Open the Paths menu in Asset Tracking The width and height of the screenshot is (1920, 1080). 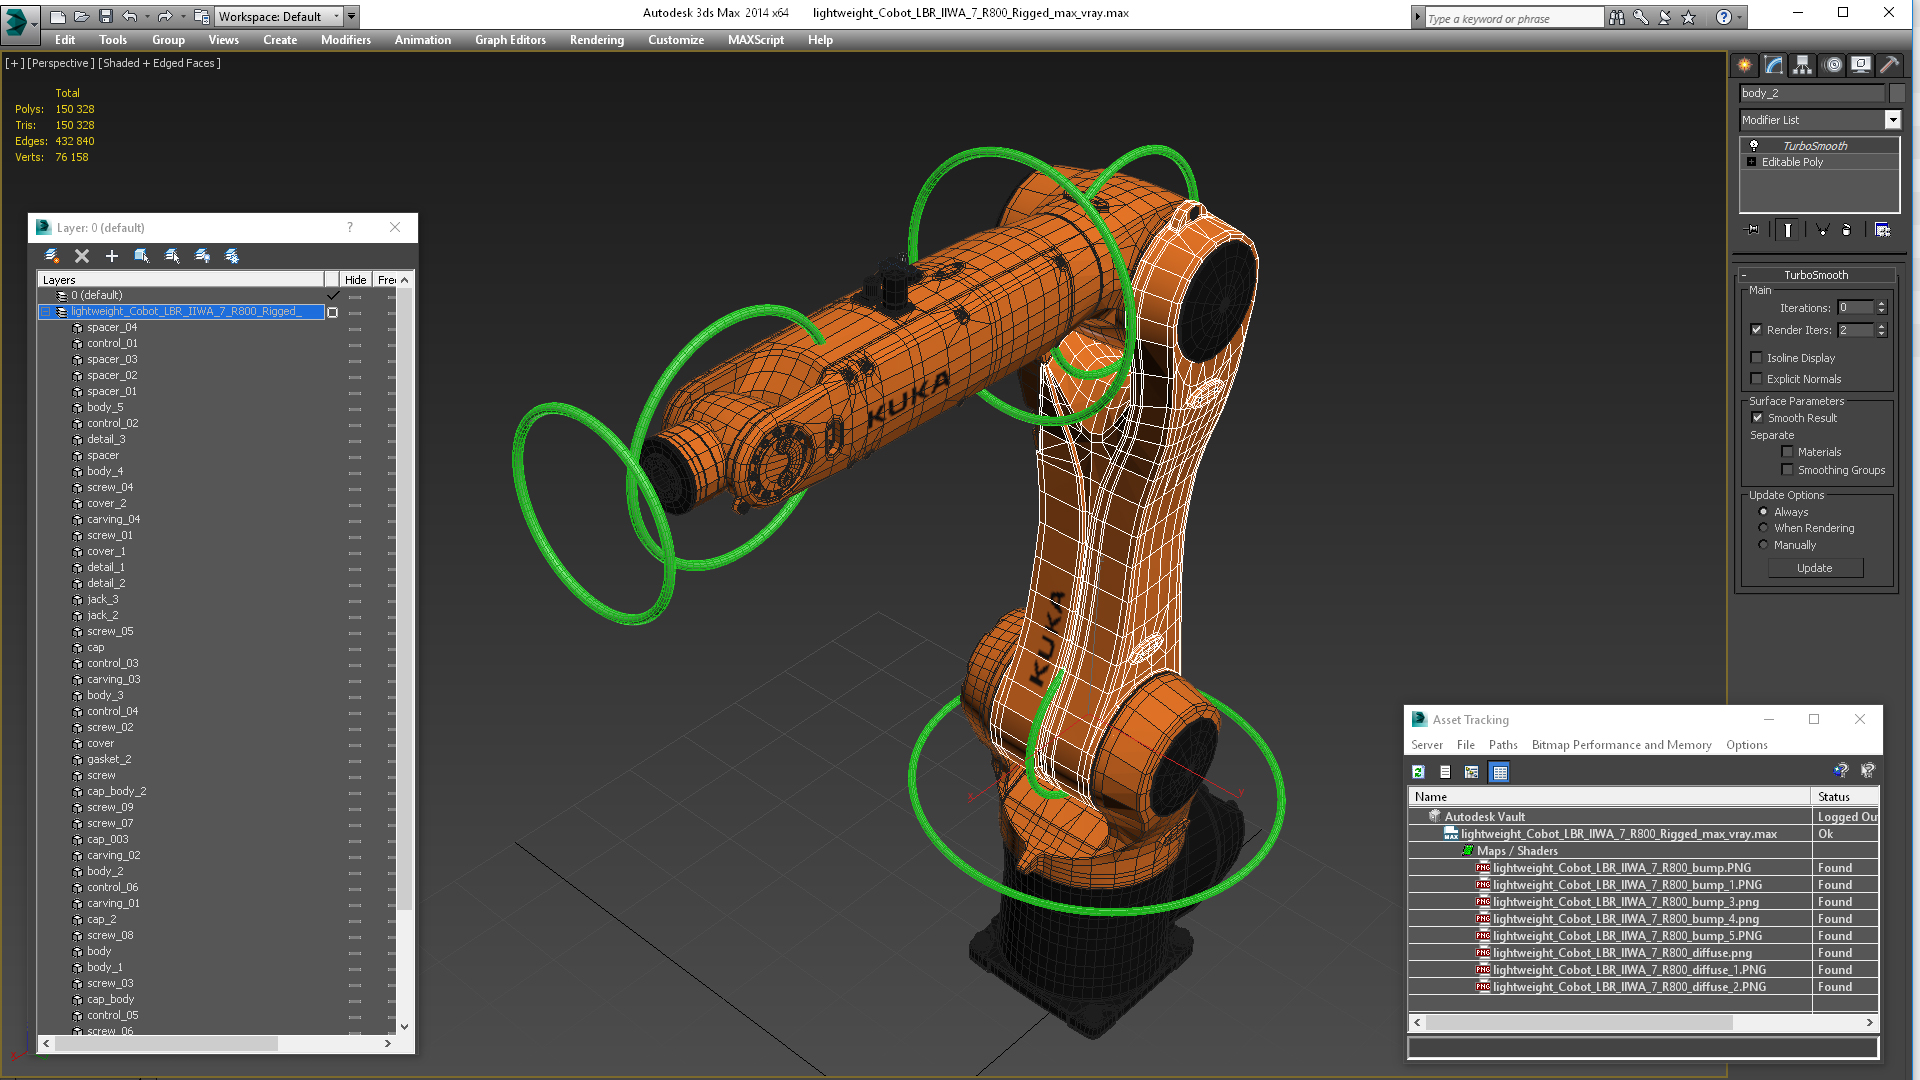[x=1502, y=745]
